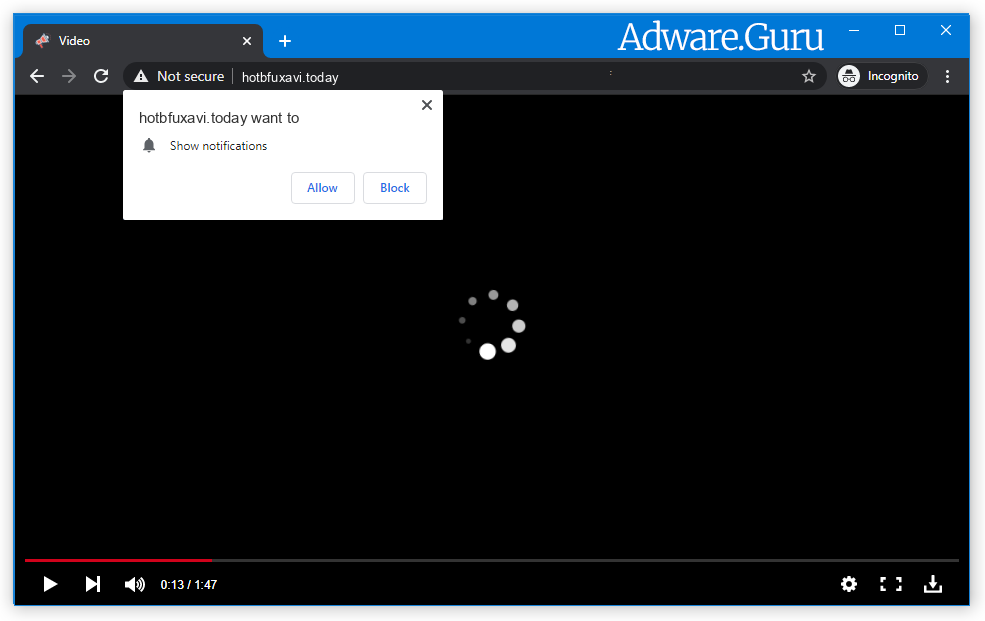The width and height of the screenshot is (985, 621).
Task: Reload the hotbfuxavi.today page
Action: pyautogui.click(x=100, y=76)
